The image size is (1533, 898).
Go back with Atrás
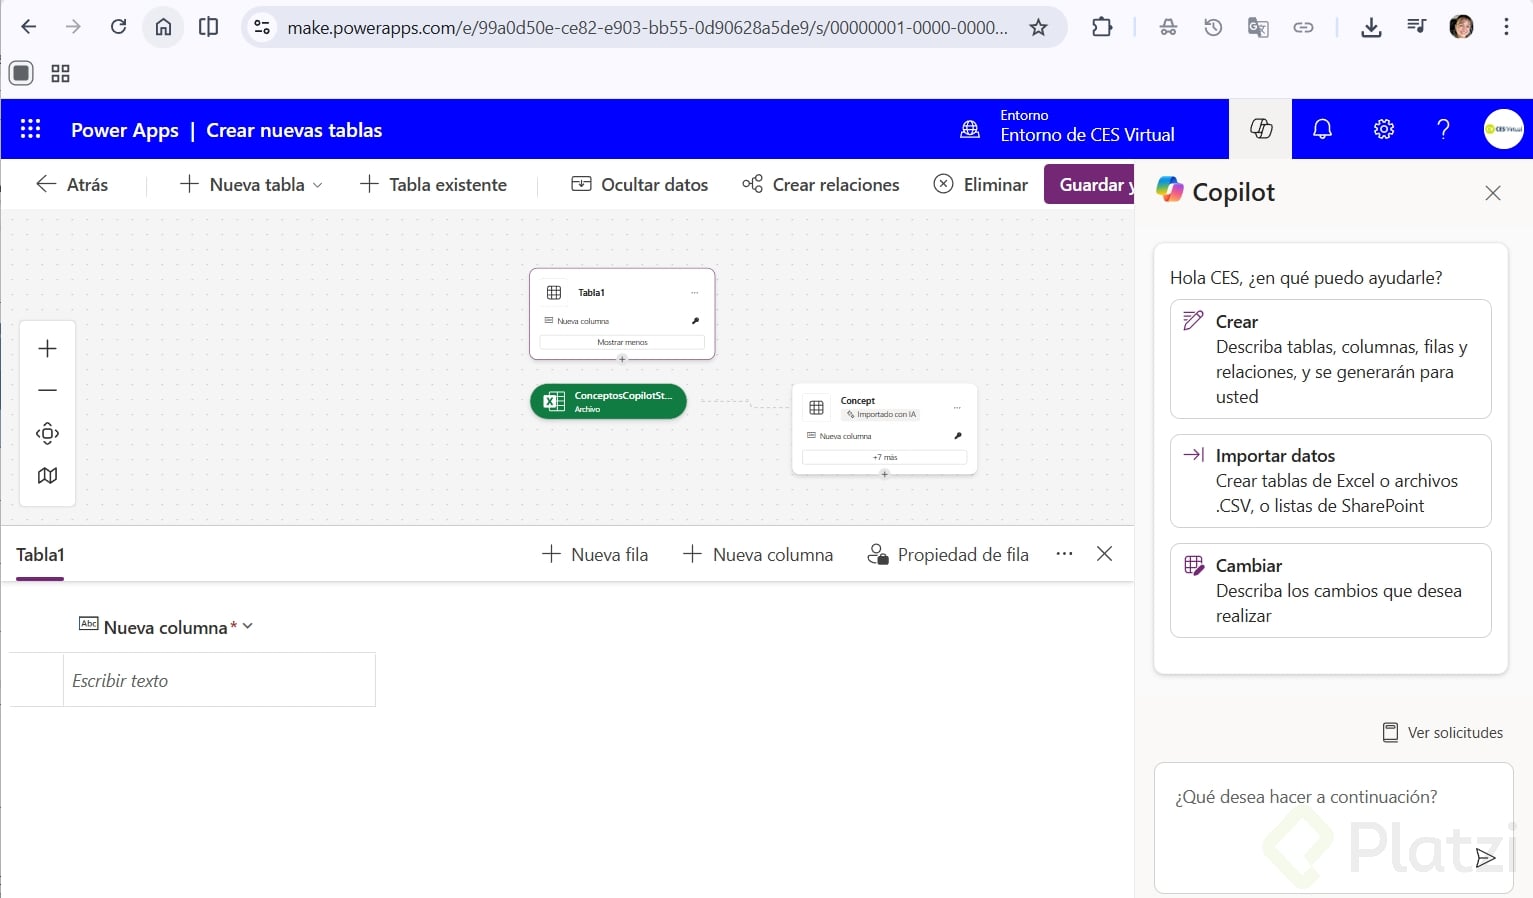tap(72, 185)
